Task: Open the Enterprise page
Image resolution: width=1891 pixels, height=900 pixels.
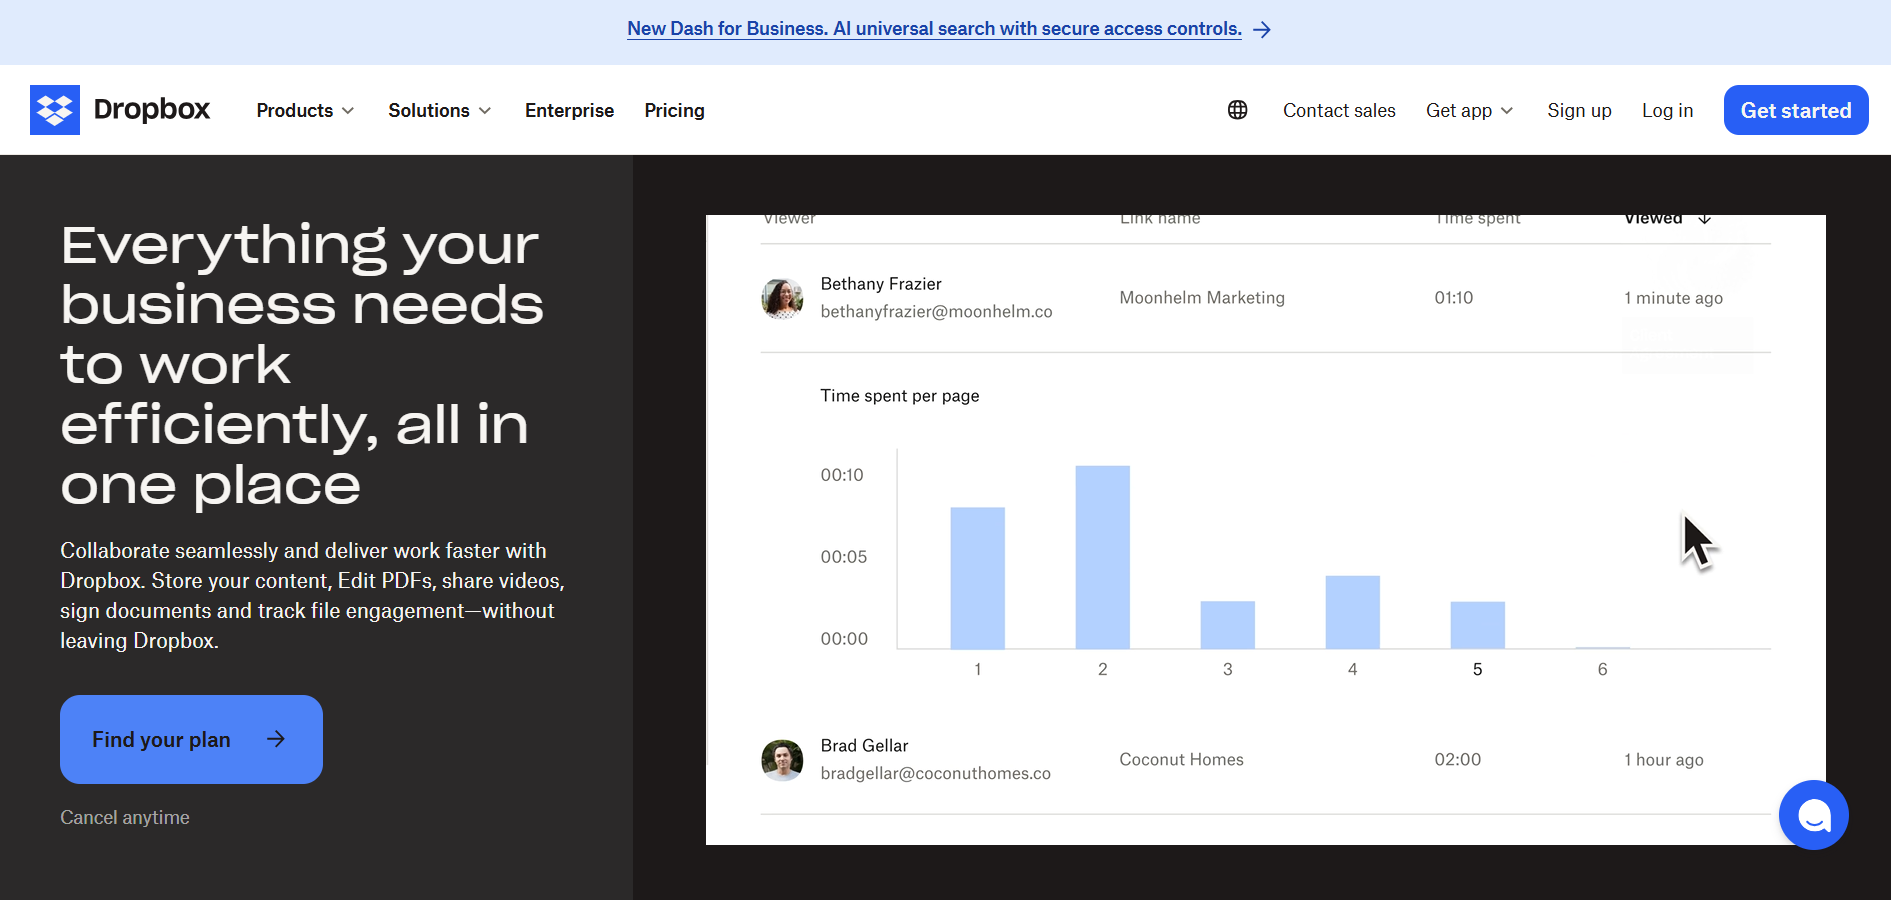Action: tap(569, 110)
